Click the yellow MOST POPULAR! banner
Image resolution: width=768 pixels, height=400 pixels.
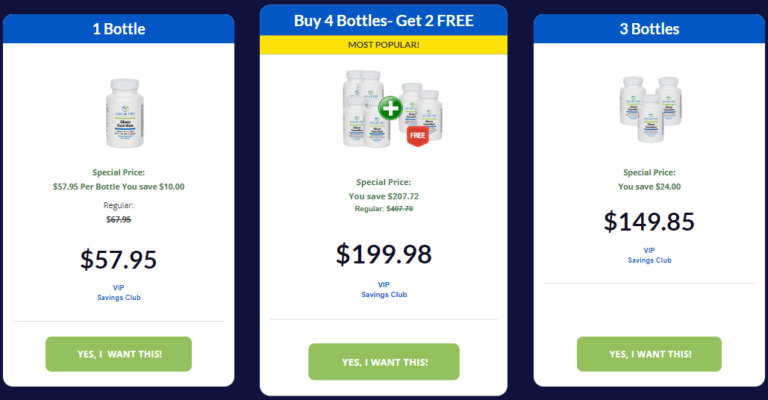click(x=384, y=44)
